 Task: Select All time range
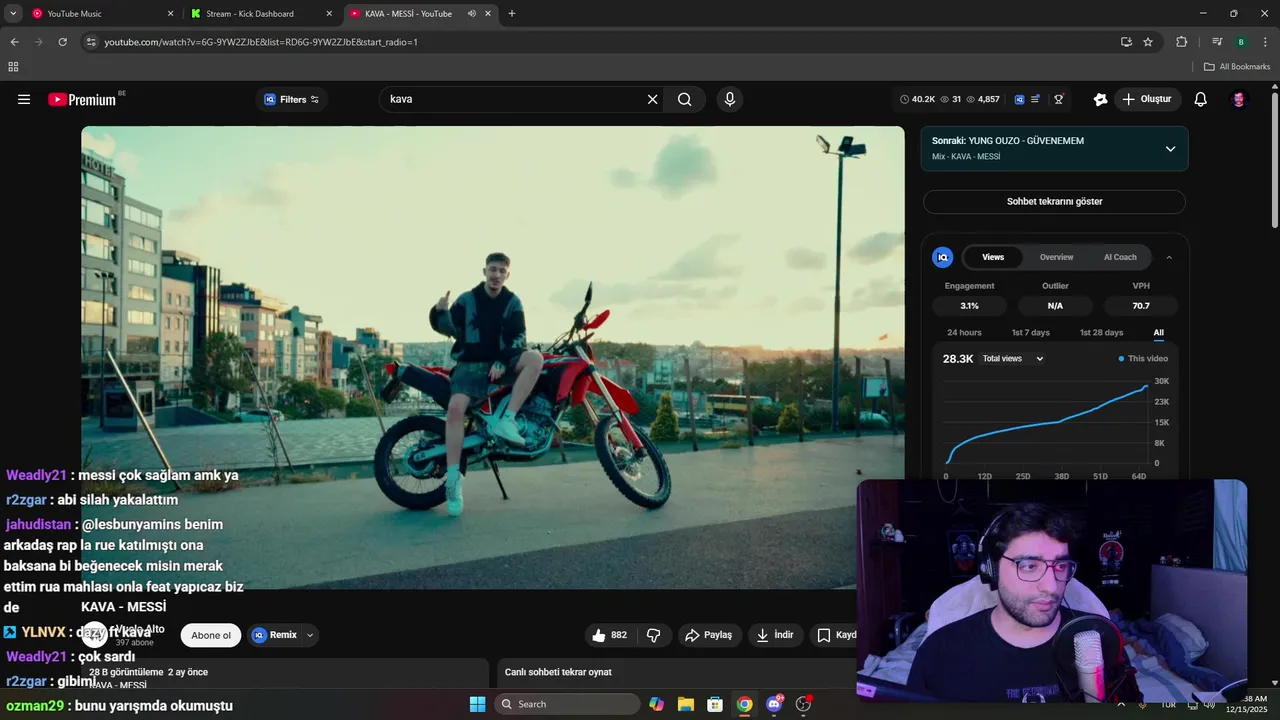[1158, 332]
